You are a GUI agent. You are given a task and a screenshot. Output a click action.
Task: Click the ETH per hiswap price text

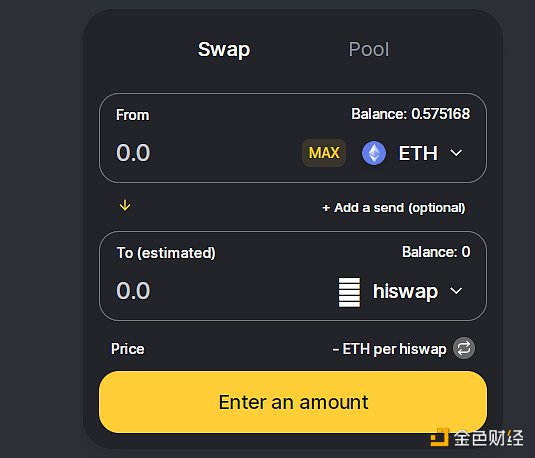coord(389,349)
